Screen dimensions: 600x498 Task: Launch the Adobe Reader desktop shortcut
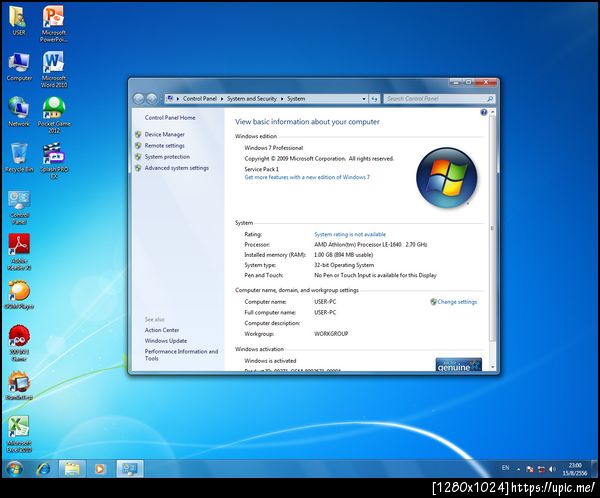point(19,252)
